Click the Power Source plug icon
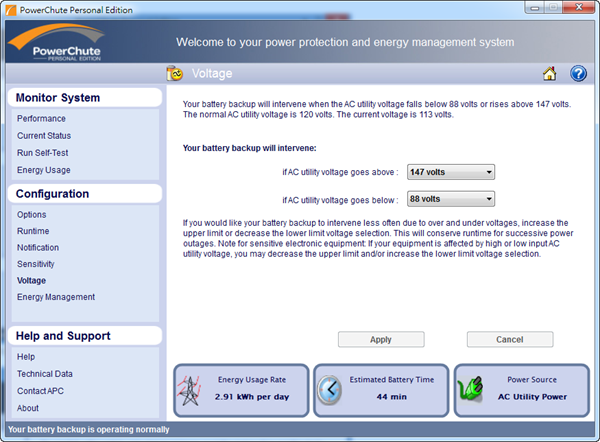 click(470, 389)
